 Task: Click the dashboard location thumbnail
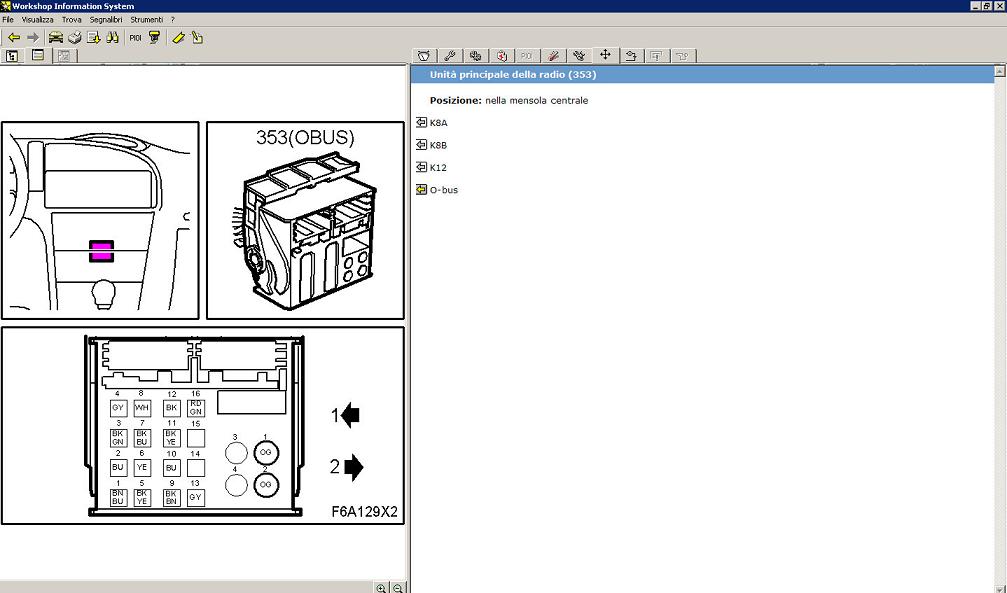(x=100, y=220)
